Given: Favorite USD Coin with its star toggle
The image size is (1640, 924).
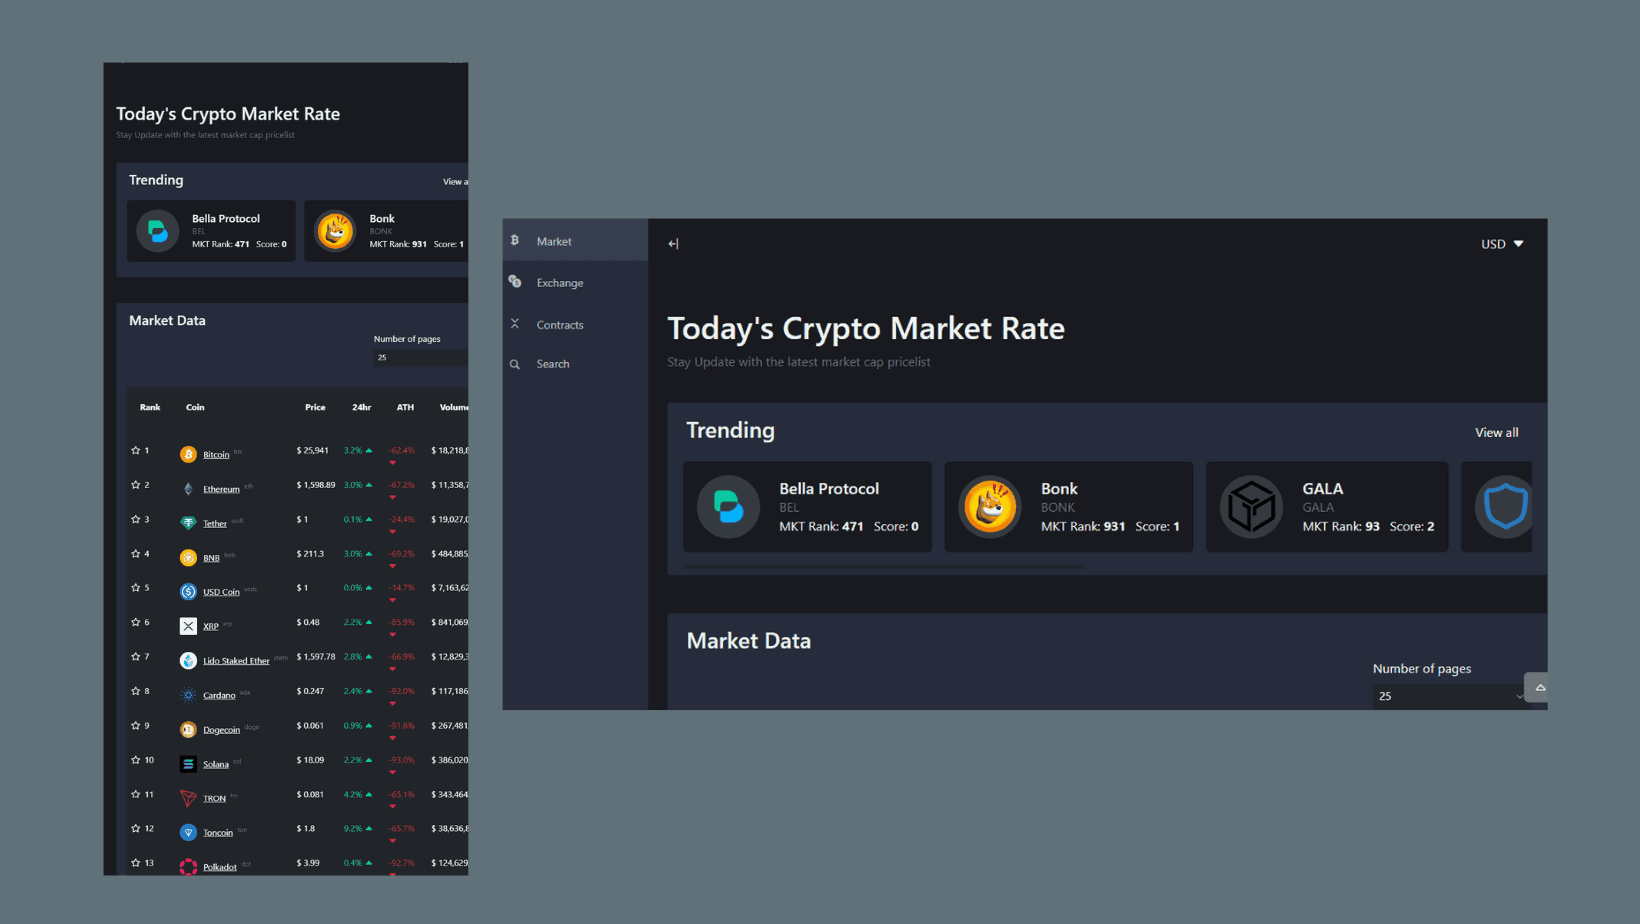Looking at the screenshot, I should (x=136, y=588).
